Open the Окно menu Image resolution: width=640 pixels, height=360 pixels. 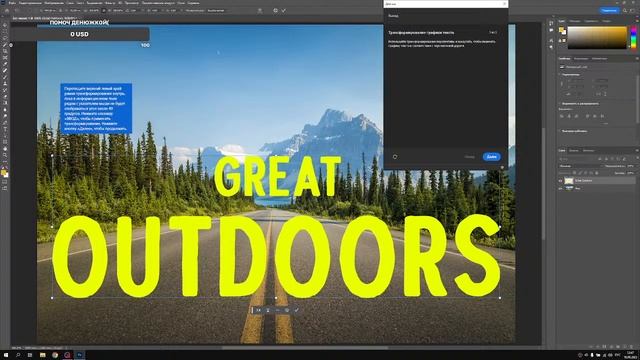[x=181, y=3]
